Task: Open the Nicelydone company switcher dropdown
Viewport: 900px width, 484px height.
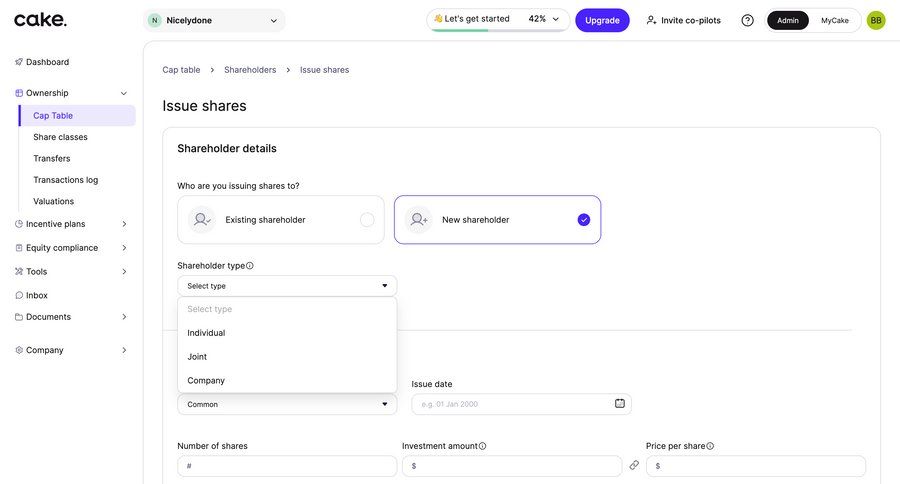Action: 214,20
